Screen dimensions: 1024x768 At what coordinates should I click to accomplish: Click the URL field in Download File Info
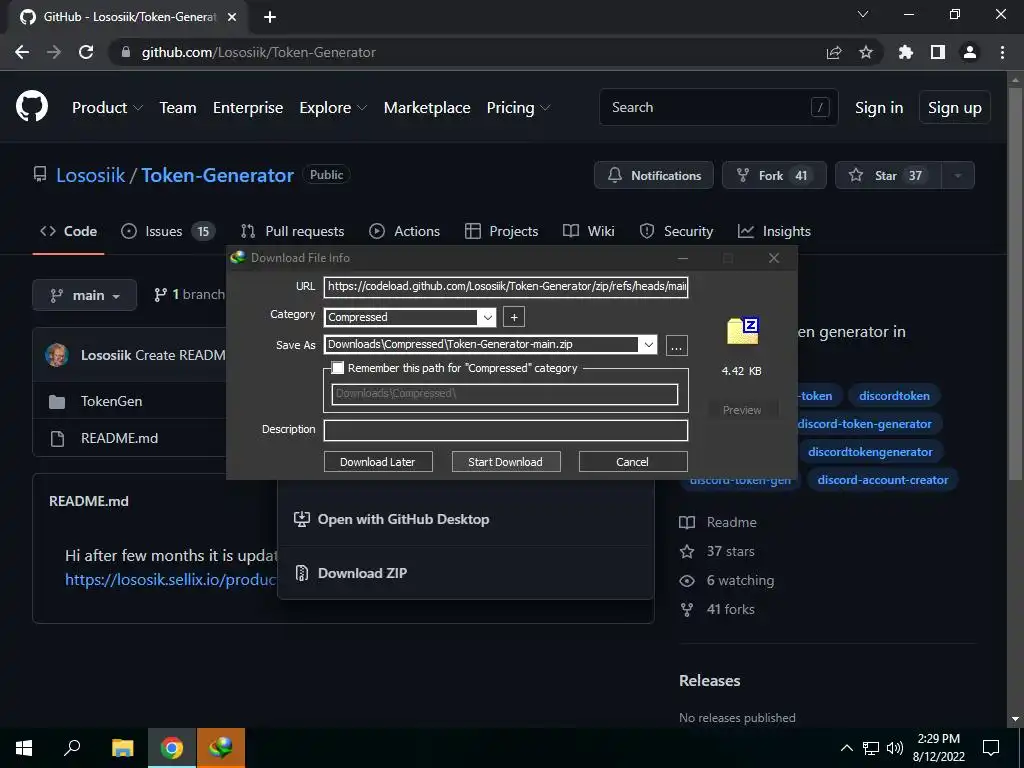(506, 286)
